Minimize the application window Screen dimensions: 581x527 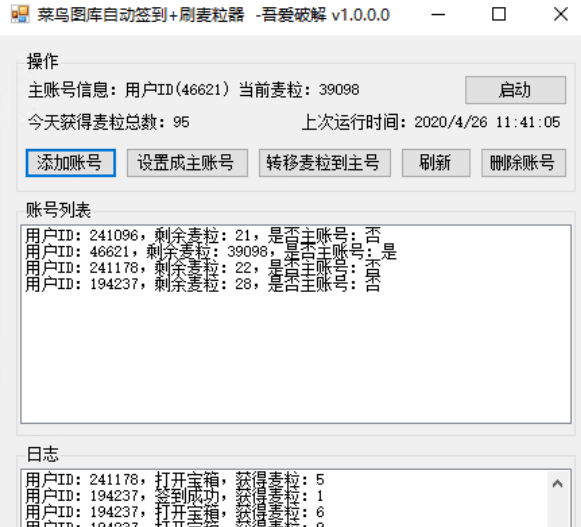(438, 15)
